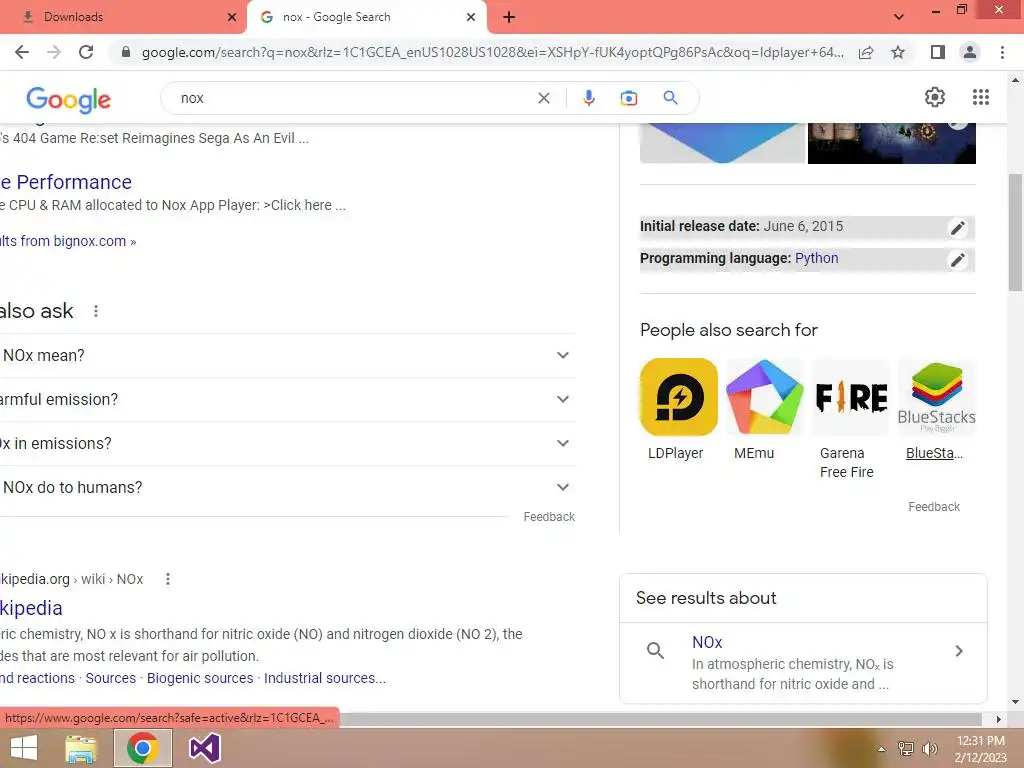Open the taskbar clock and date
The height and width of the screenshot is (768, 1024).
coord(980,749)
